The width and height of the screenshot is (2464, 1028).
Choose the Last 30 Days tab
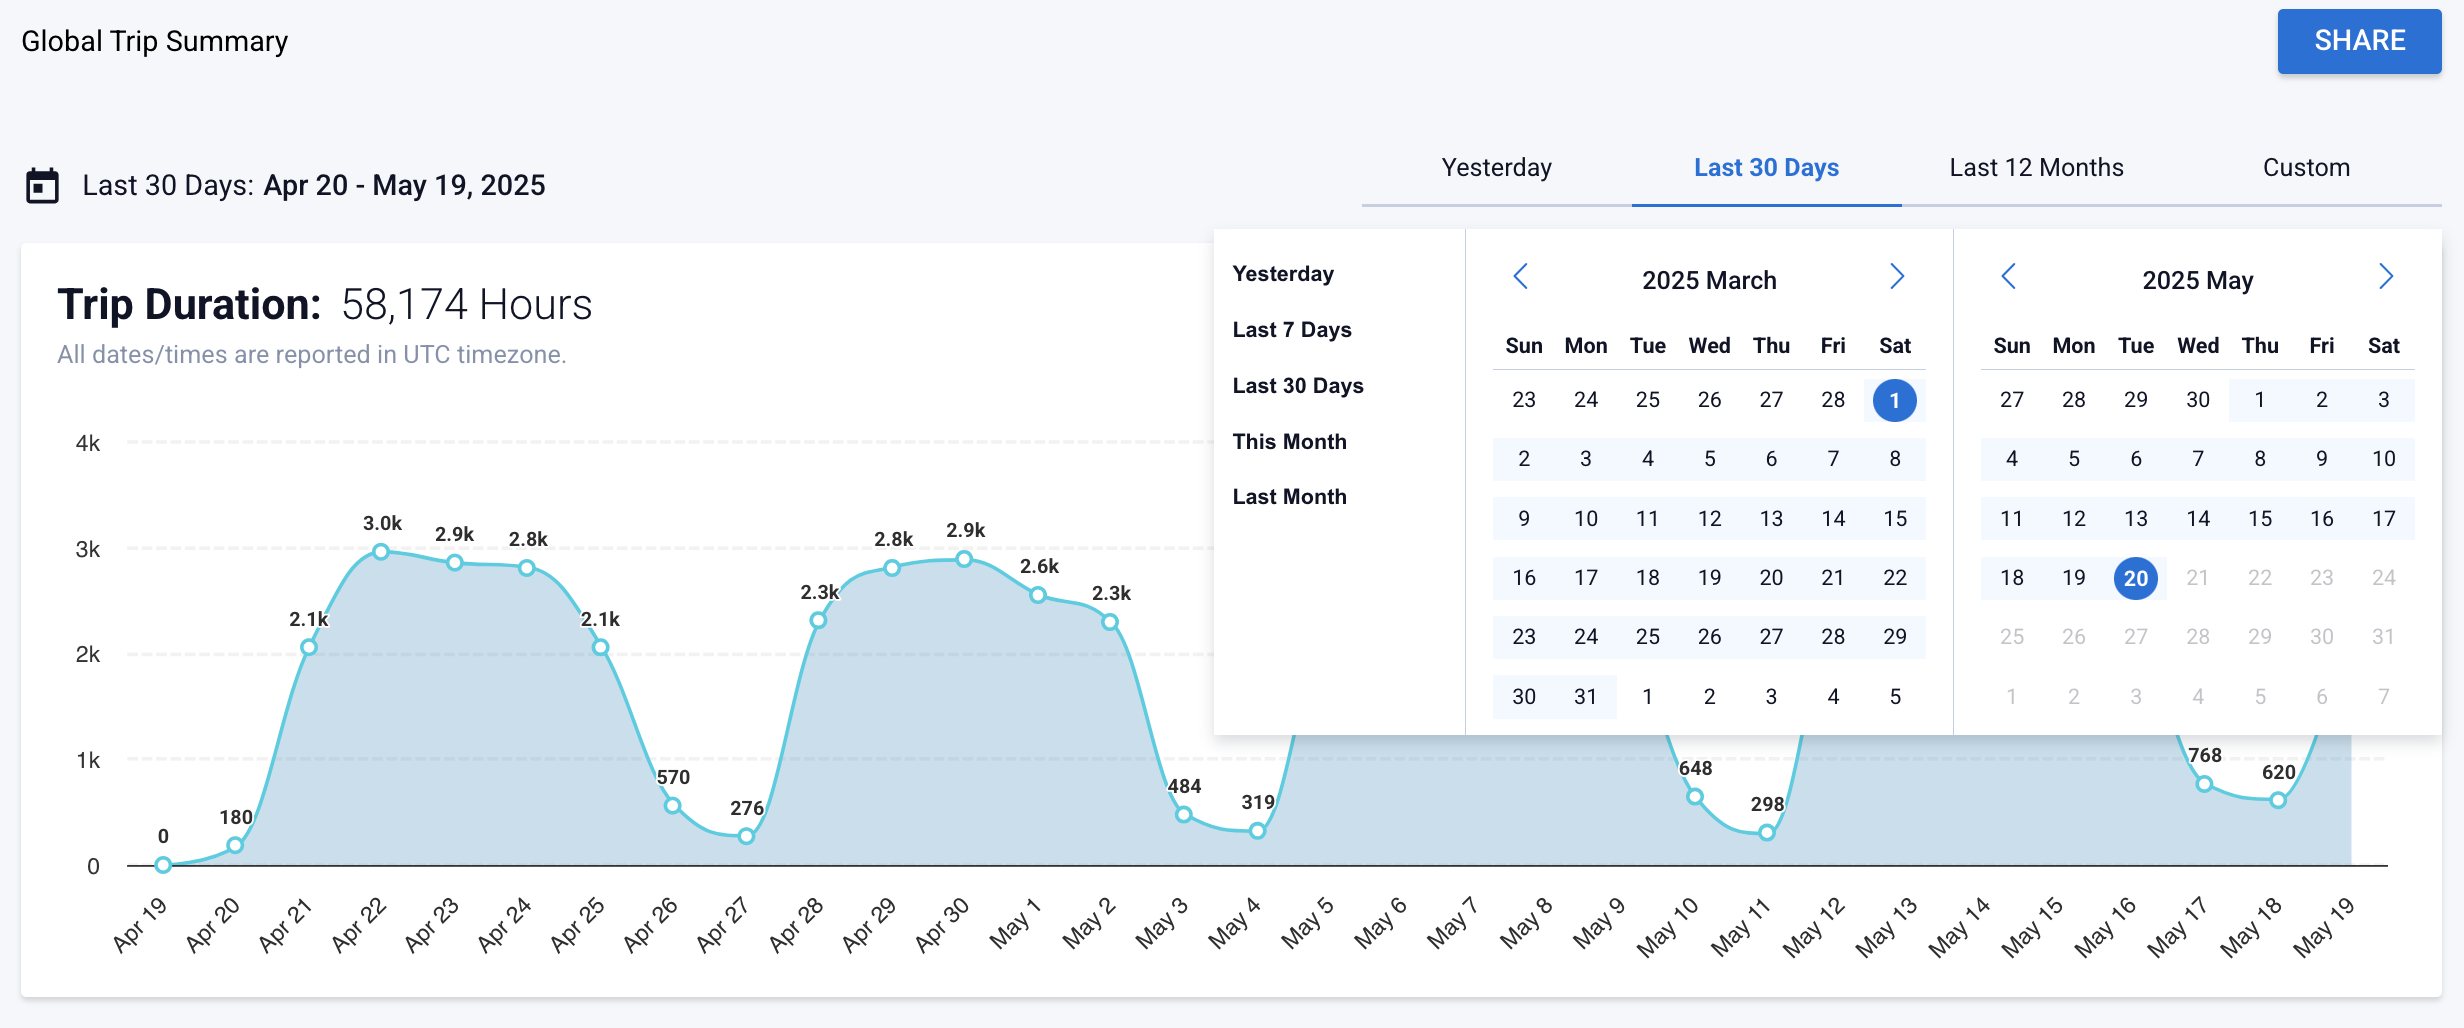[1766, 168]
